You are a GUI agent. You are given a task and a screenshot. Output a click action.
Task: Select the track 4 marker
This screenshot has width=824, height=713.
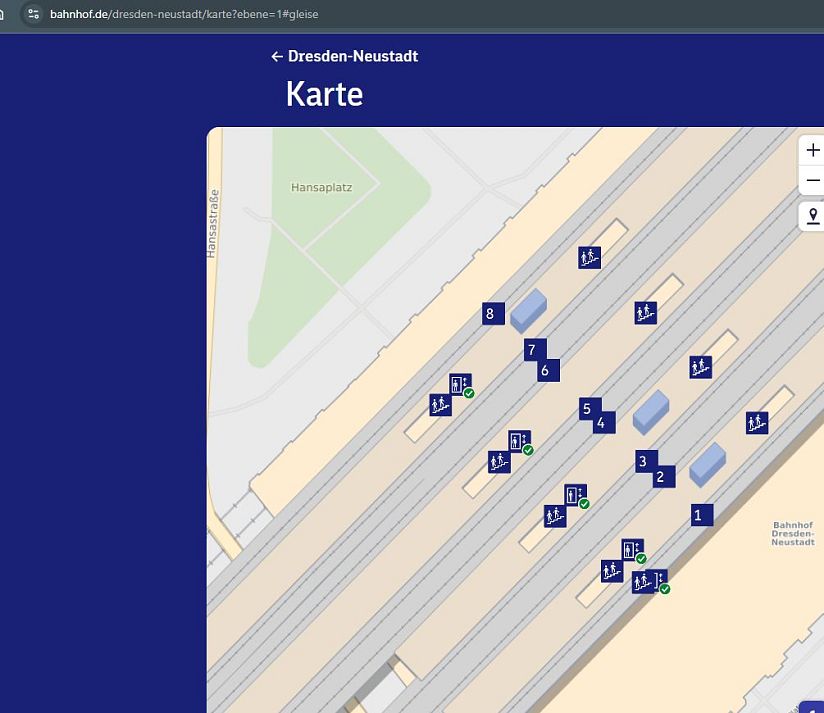[x=602, y=423]
